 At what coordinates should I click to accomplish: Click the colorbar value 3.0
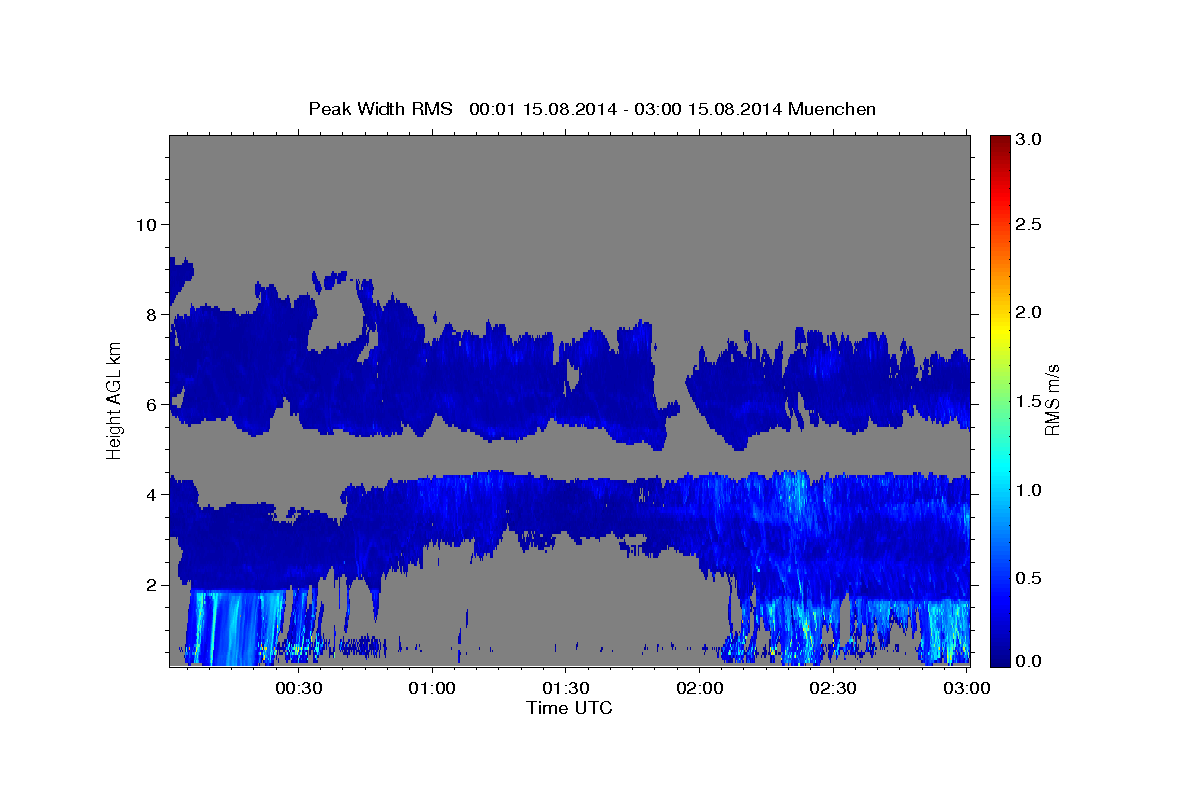coord(1029,139)
